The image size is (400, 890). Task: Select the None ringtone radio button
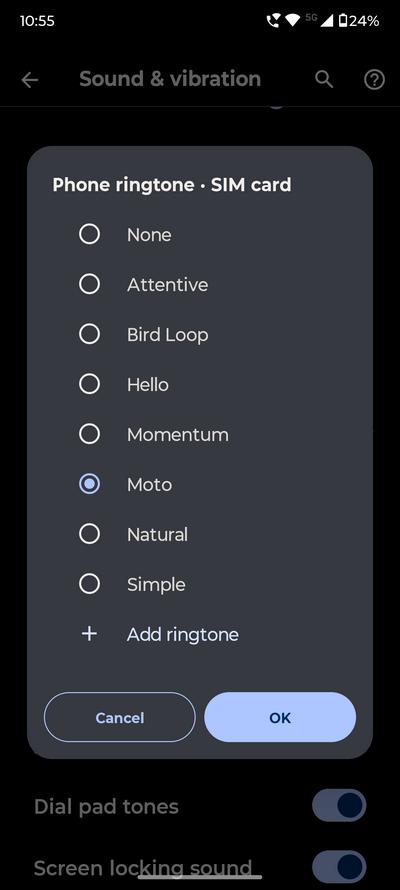coord(89,234)
